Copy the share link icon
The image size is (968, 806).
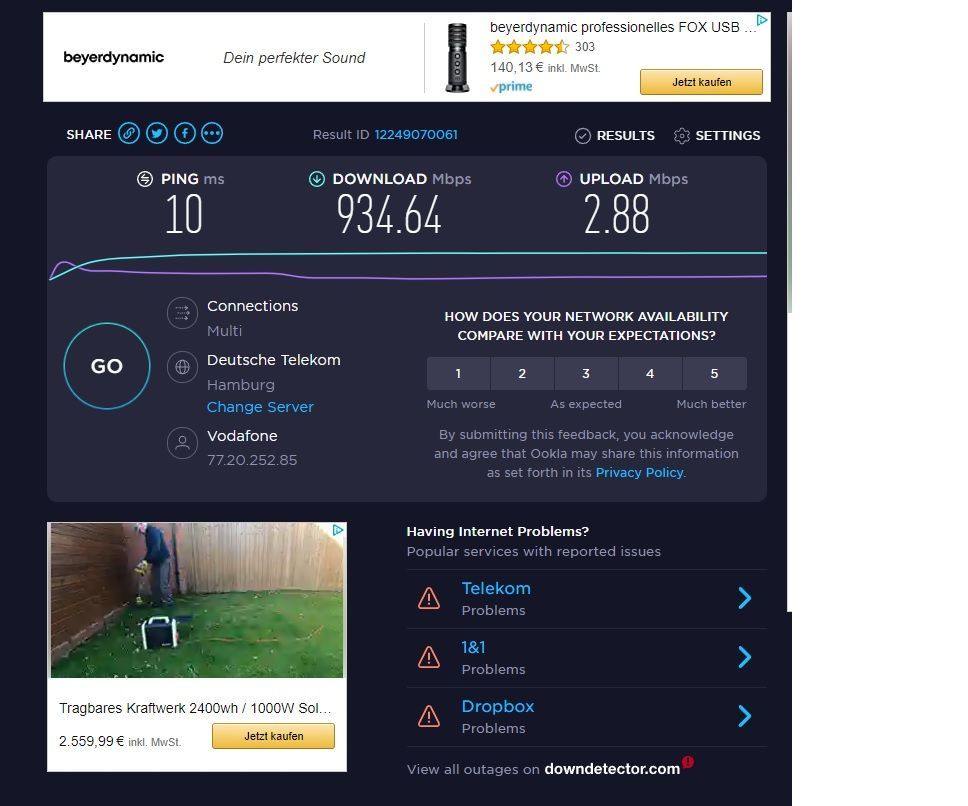(x=129, y=133)
